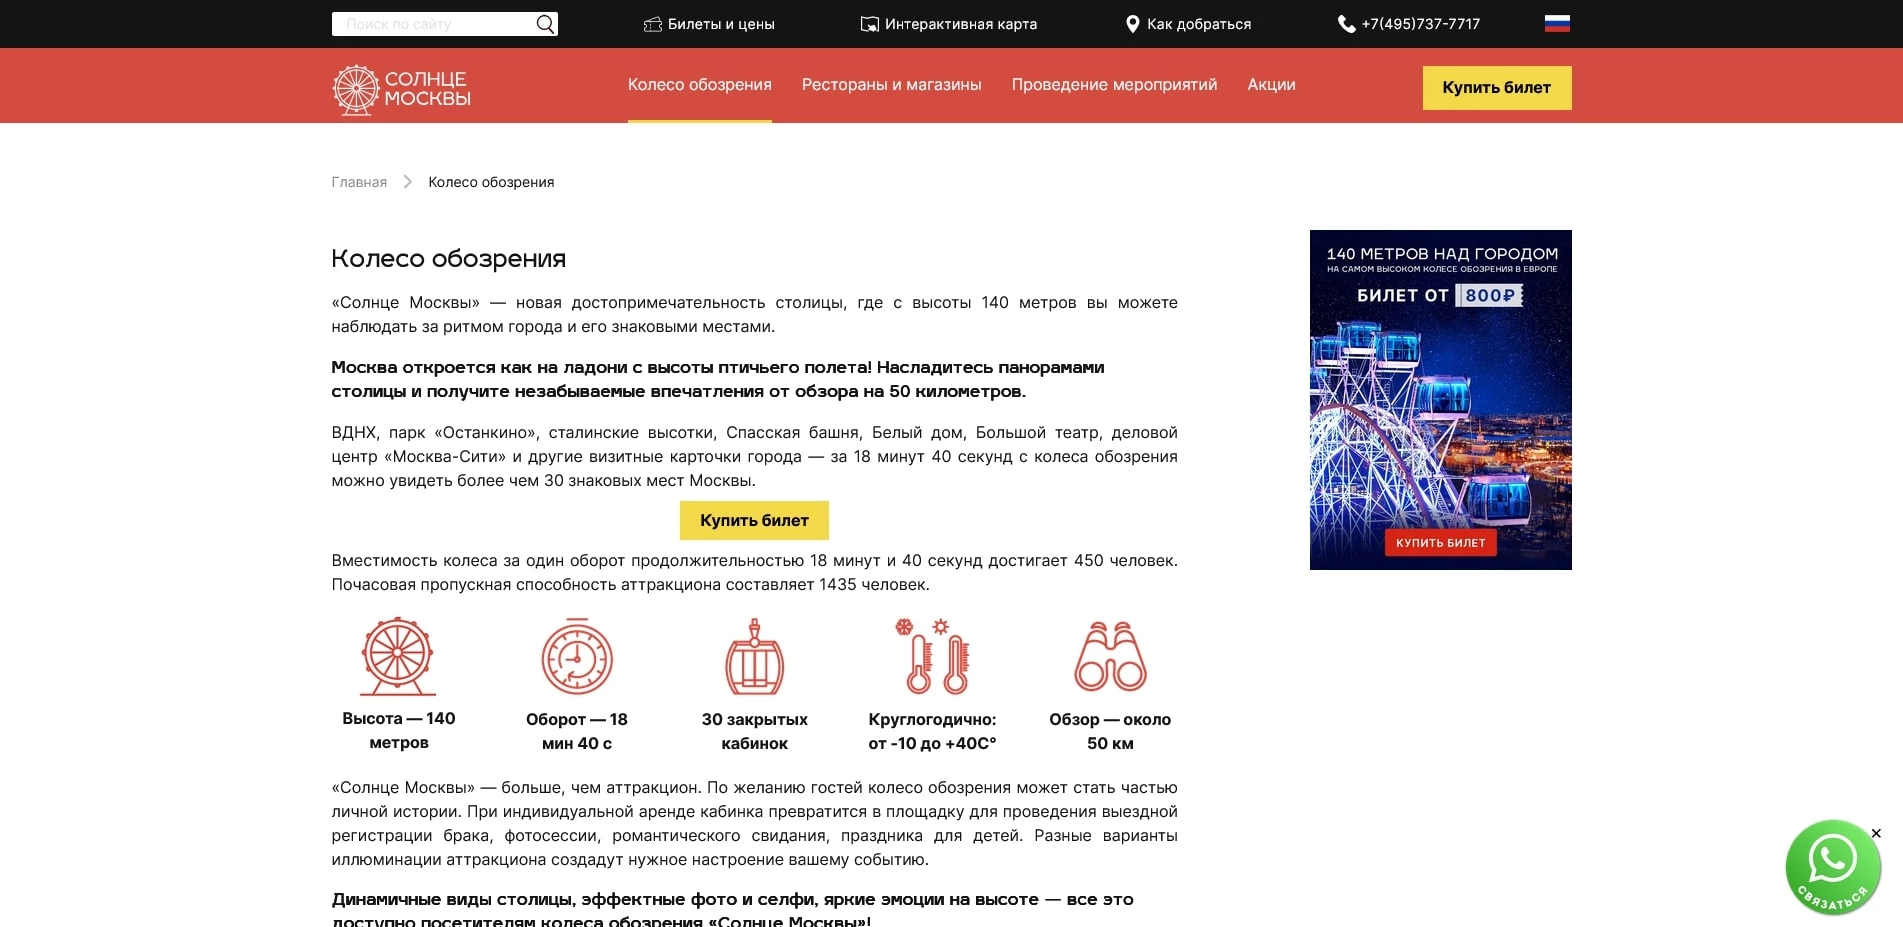Open the language selector with the Russian flag
1903x927 pixels.
tap(1557, 22)
